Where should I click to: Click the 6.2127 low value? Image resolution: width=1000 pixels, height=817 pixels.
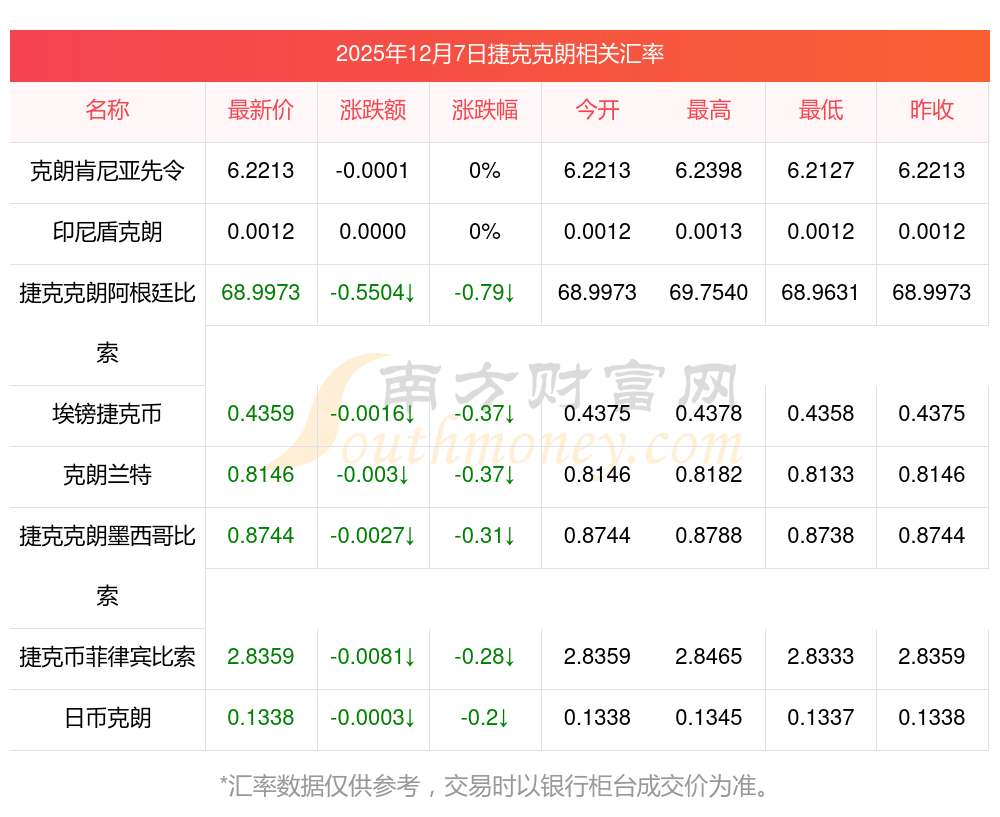[821, 171]
